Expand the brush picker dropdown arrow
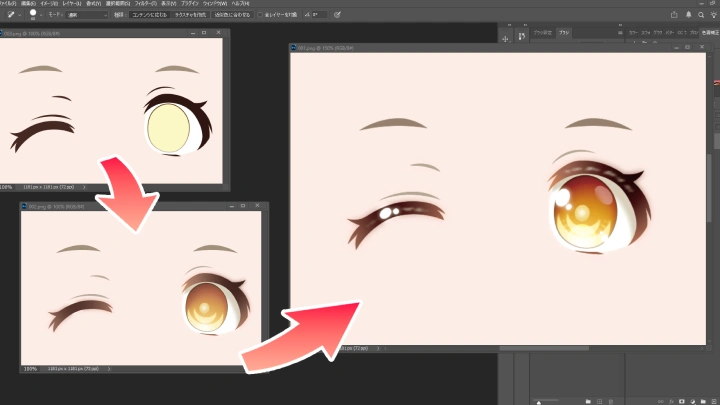This screenshot has height=405, width=720. tap(41, 15)
